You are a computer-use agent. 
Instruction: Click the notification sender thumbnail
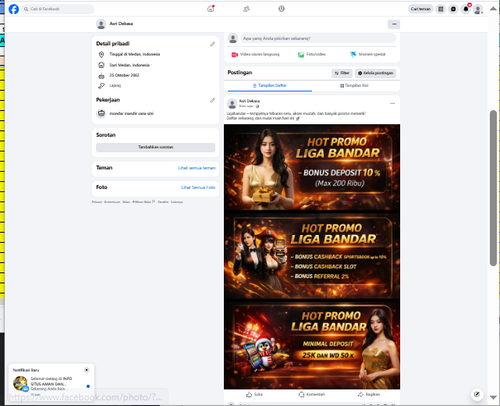(20, 383)
